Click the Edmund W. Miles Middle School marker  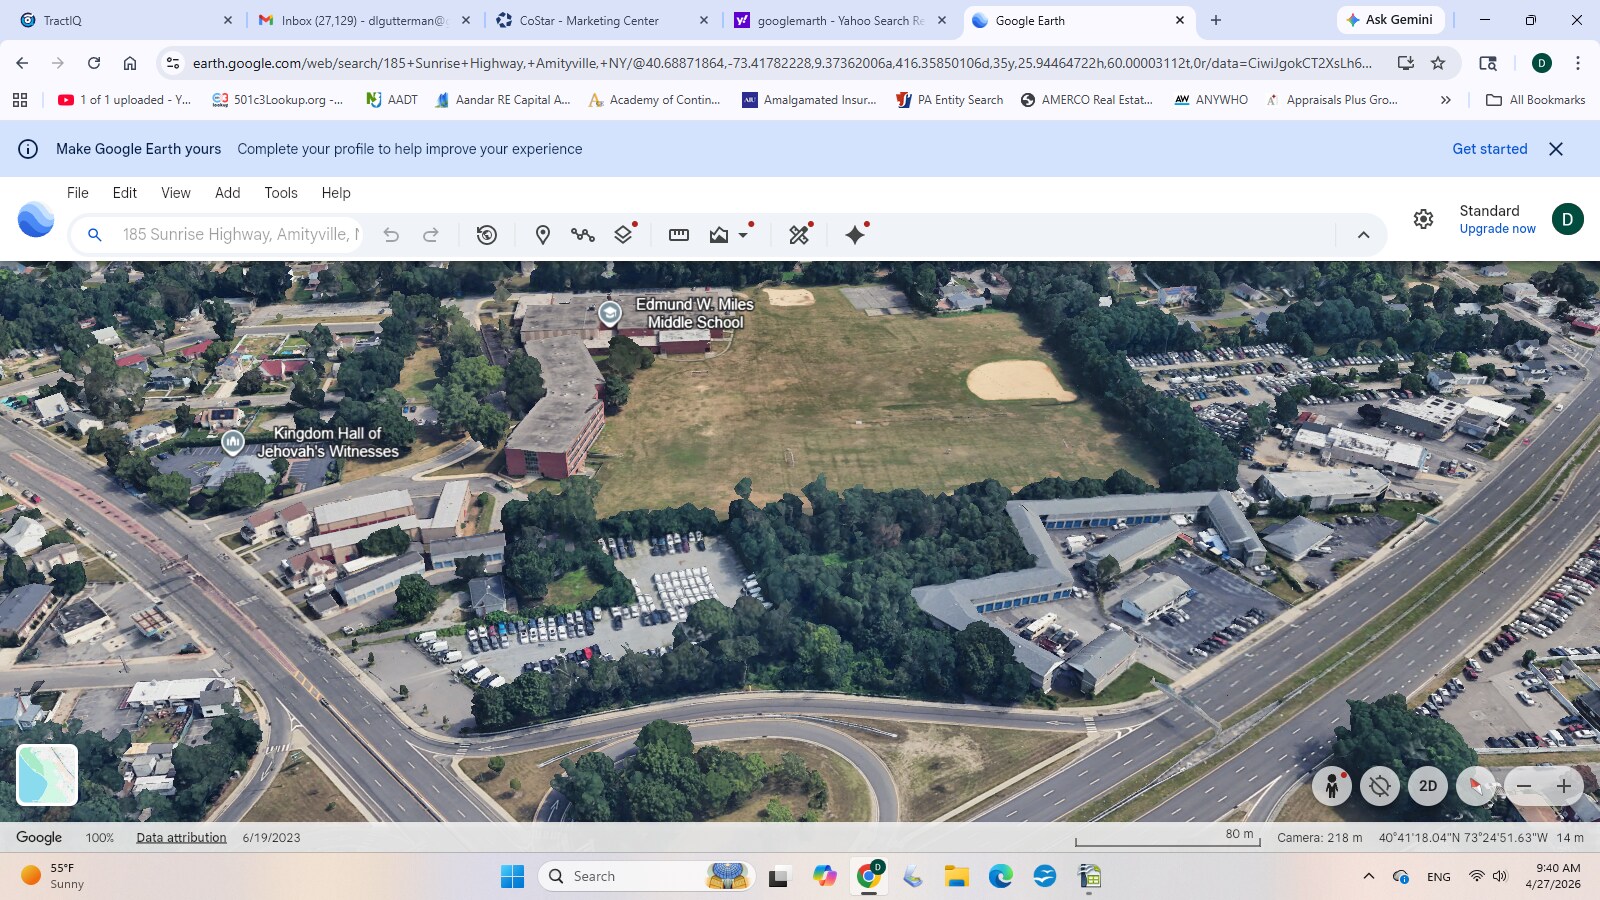[x=609, y=314]
